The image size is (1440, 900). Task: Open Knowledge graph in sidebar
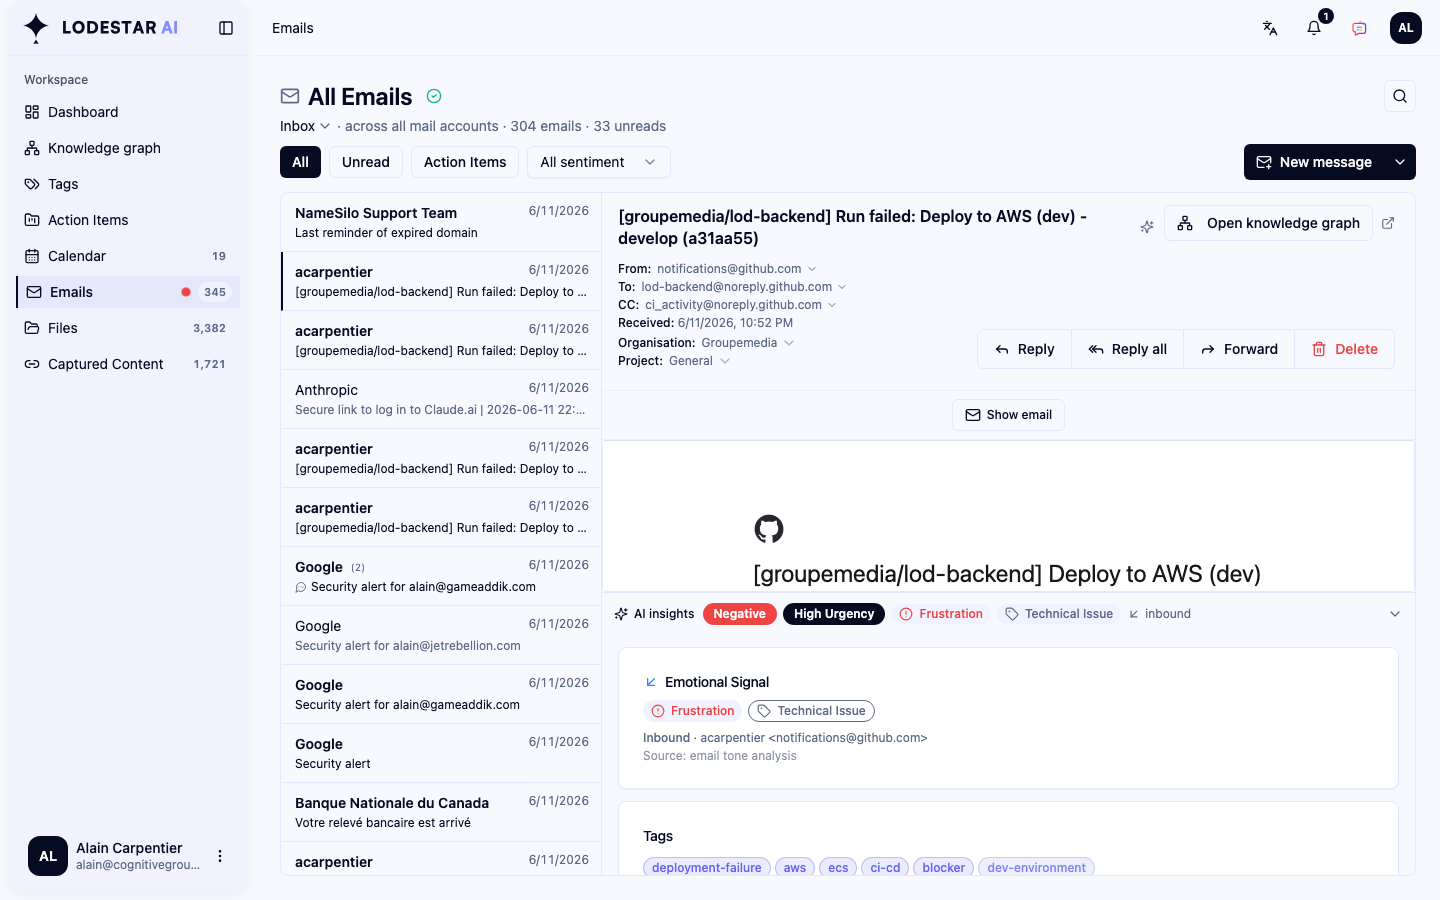128,148
